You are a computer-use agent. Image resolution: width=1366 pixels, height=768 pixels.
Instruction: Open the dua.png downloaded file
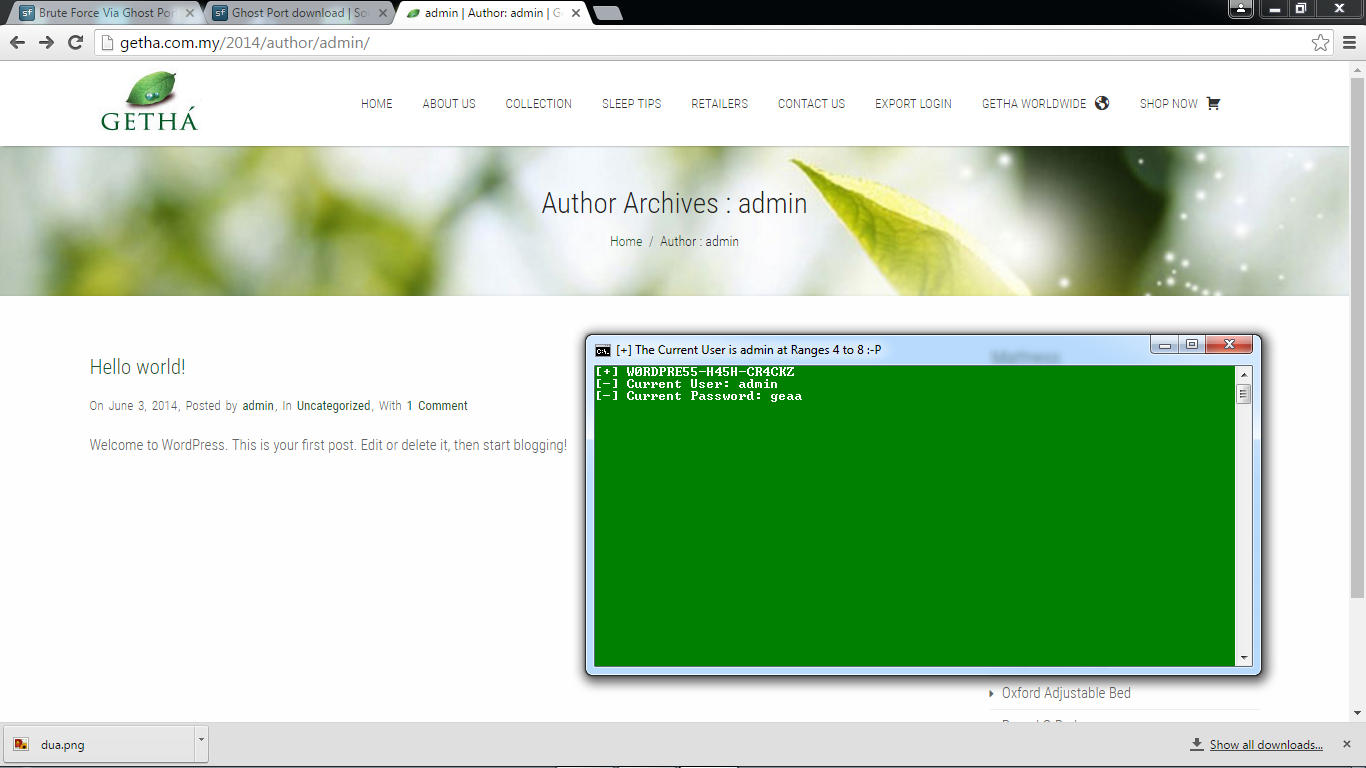(x=100, y=744)
